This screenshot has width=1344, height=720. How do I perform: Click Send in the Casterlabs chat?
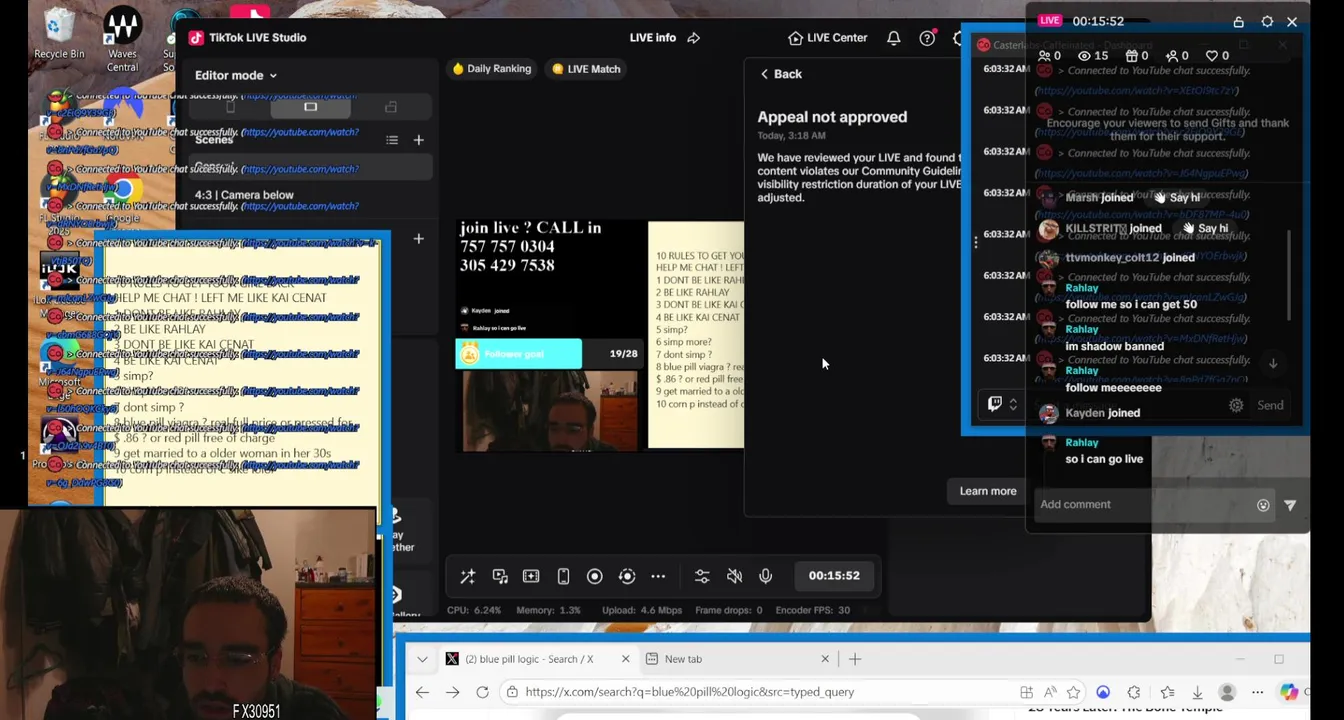[x=1270, y=405]
